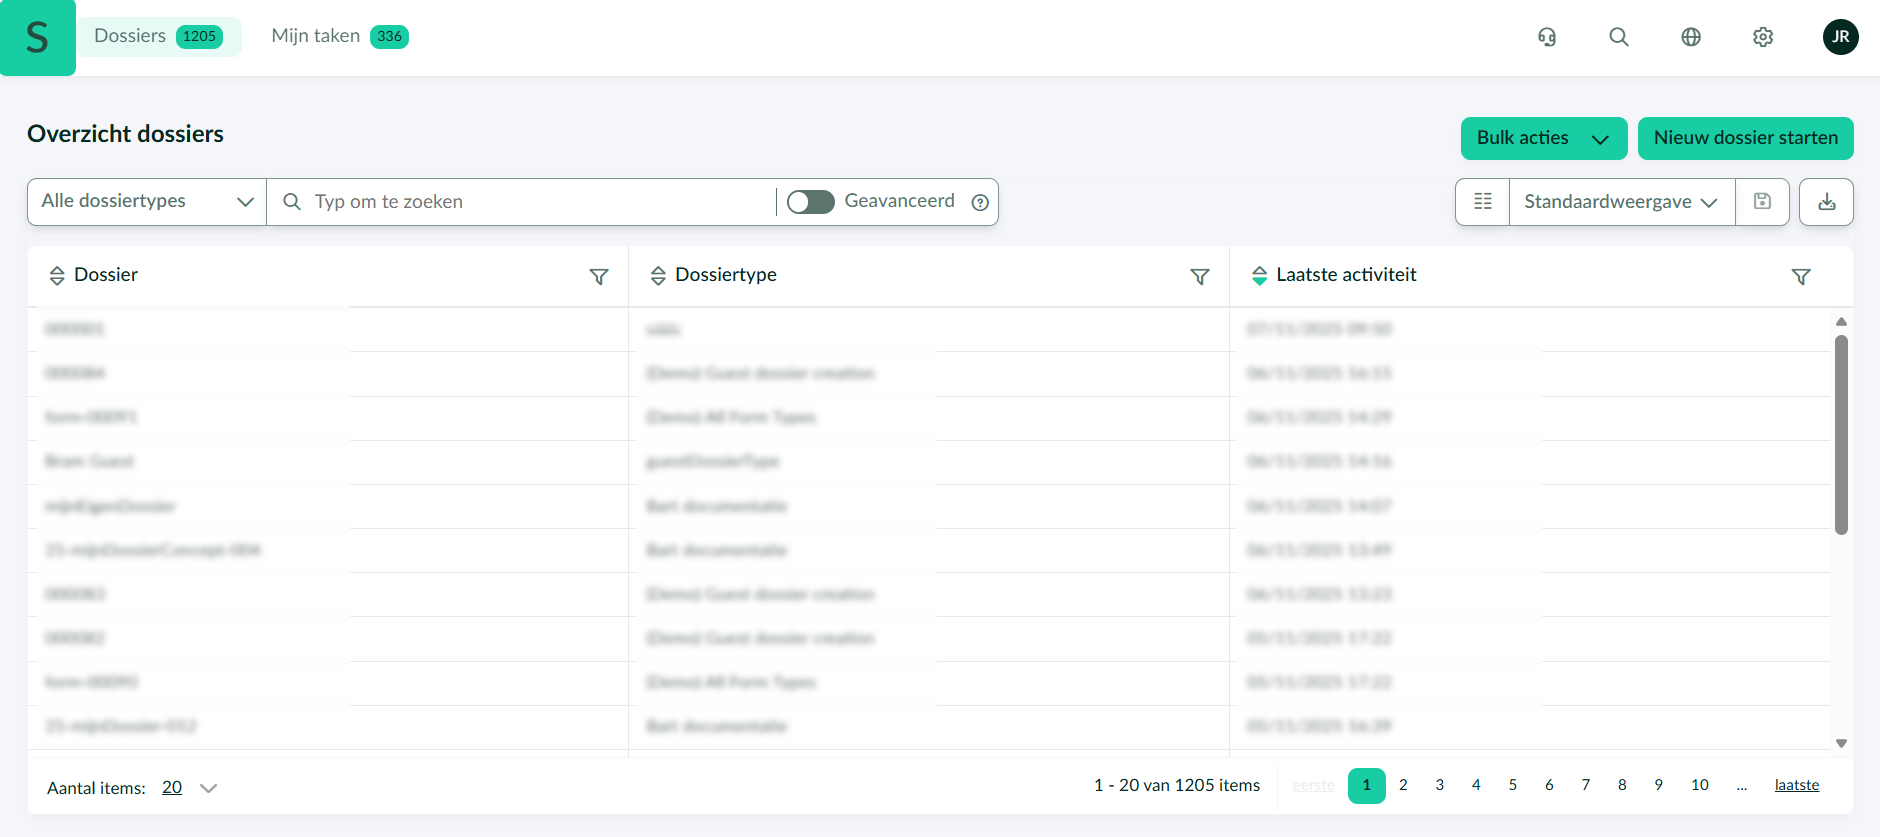The height and width of the screenshot is (837, 1880).
Task: Open the language globe icon
Action: [x=1691, y=37]
